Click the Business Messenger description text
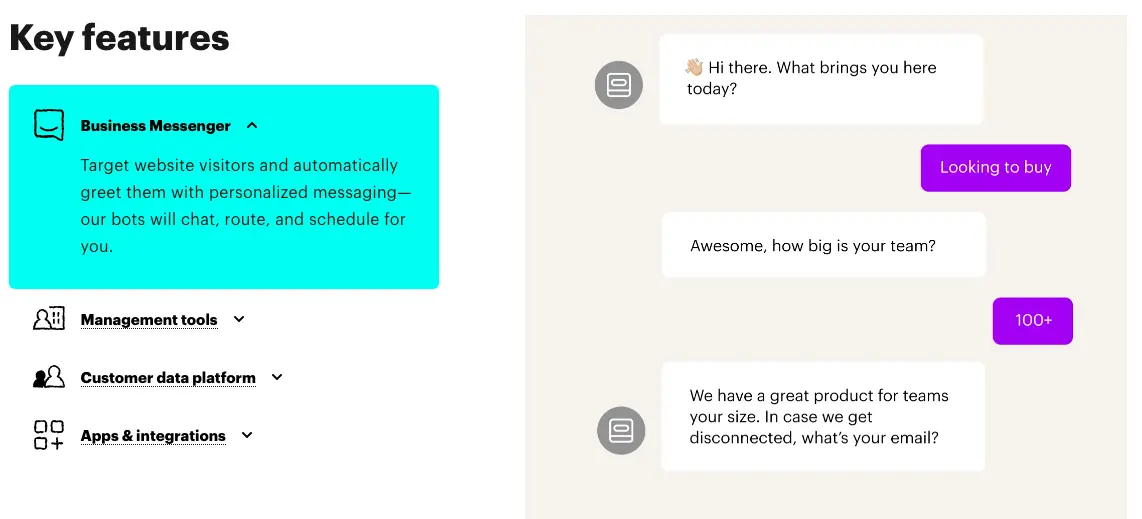Viewport: 1142px width, 519px height. pos(245,205)
